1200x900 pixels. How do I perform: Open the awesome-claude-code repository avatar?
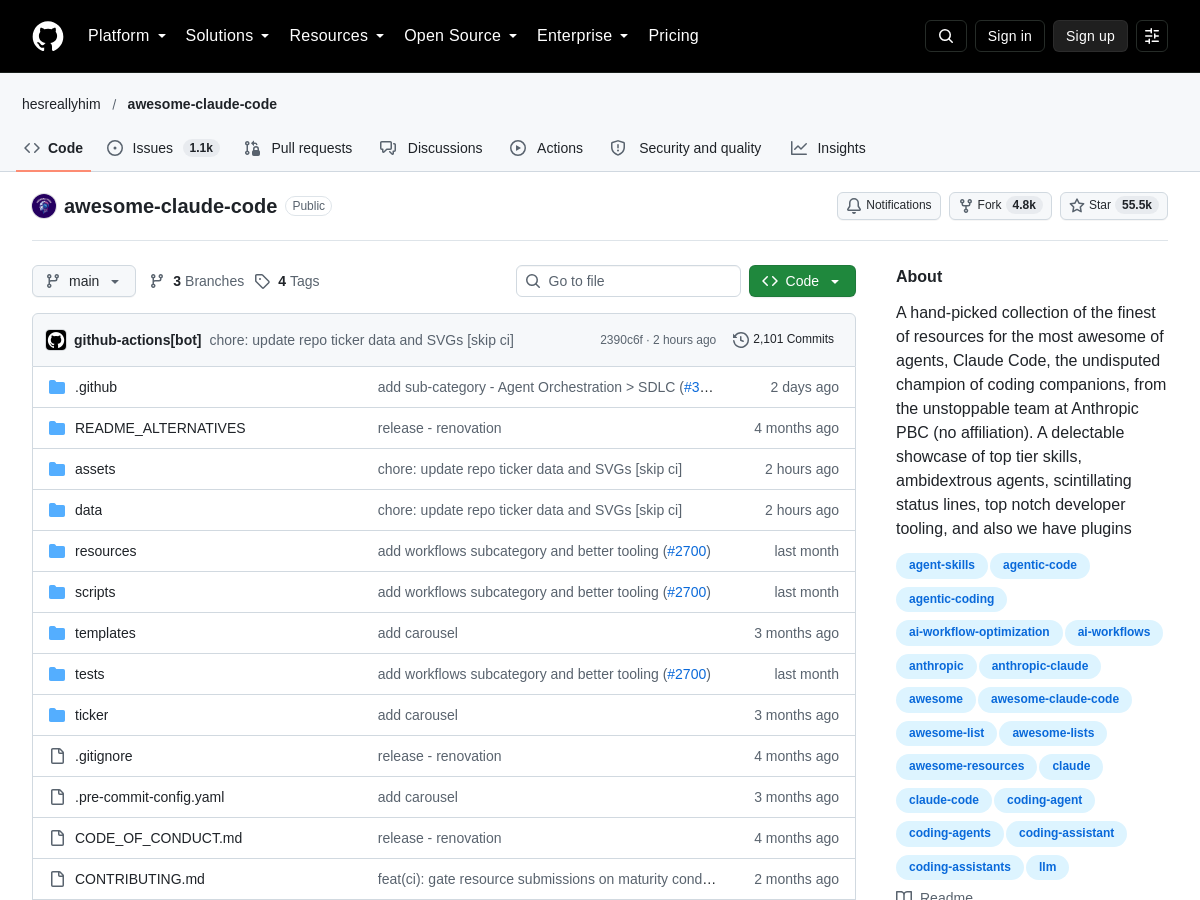tap(44, 206)
